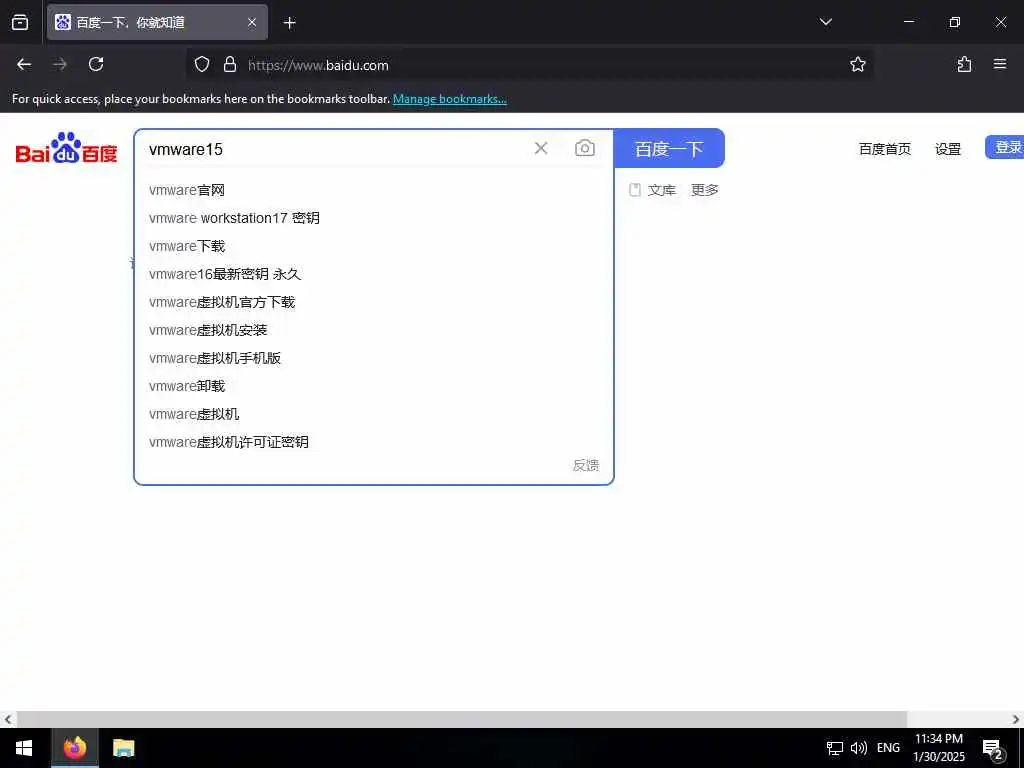Open Firefox application hamburger menu

tap(1000, 64)
